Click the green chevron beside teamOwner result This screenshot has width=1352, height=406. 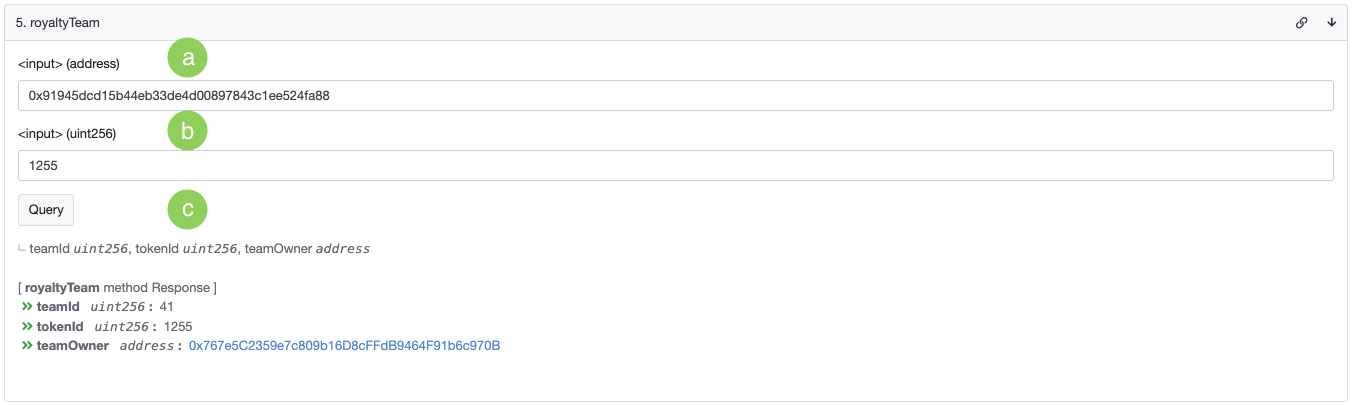tap(27, 346)
